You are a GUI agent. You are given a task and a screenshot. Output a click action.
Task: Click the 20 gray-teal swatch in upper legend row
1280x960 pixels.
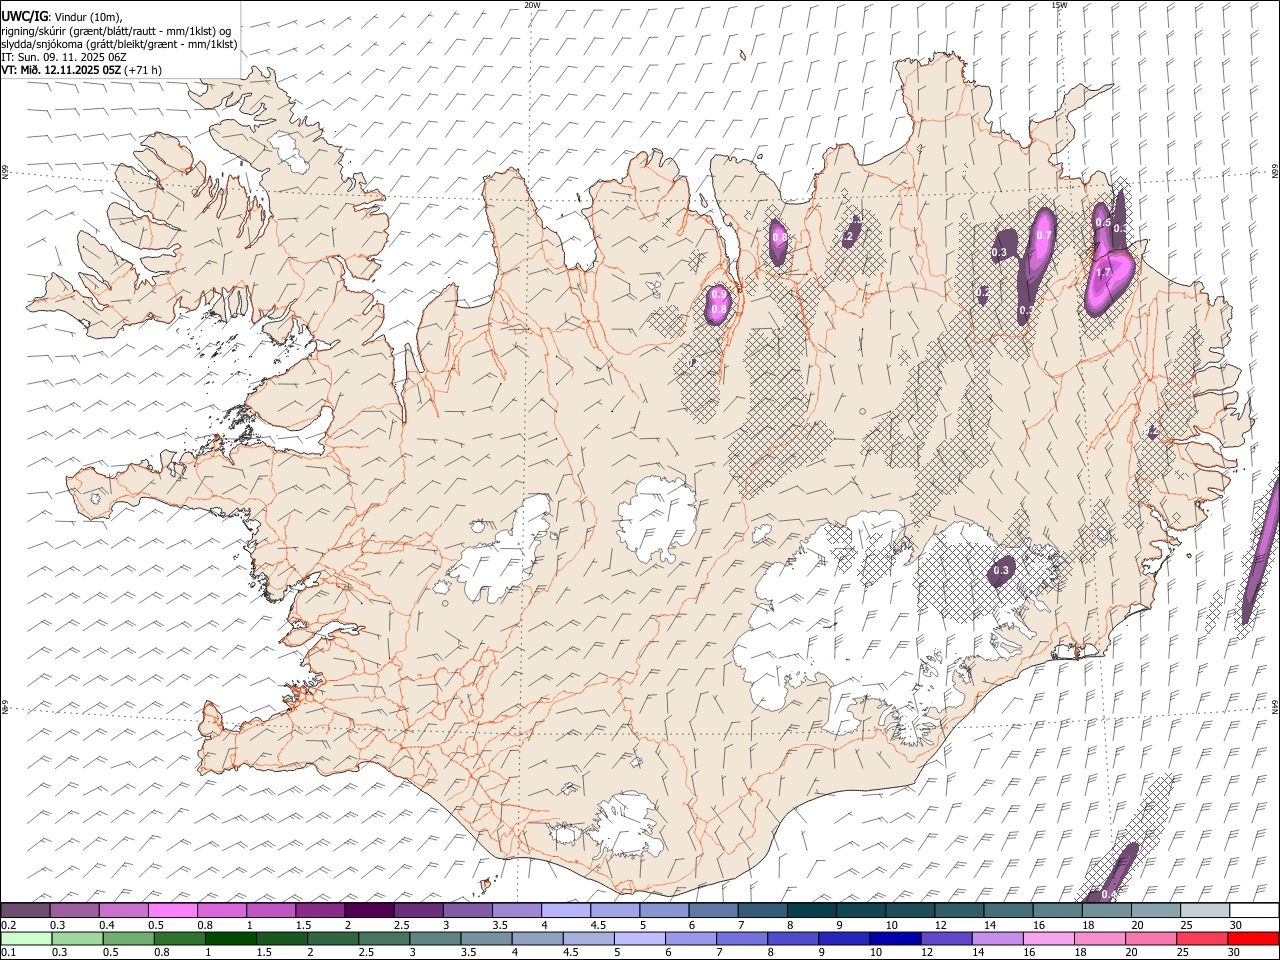click(x=1155, y=911)
